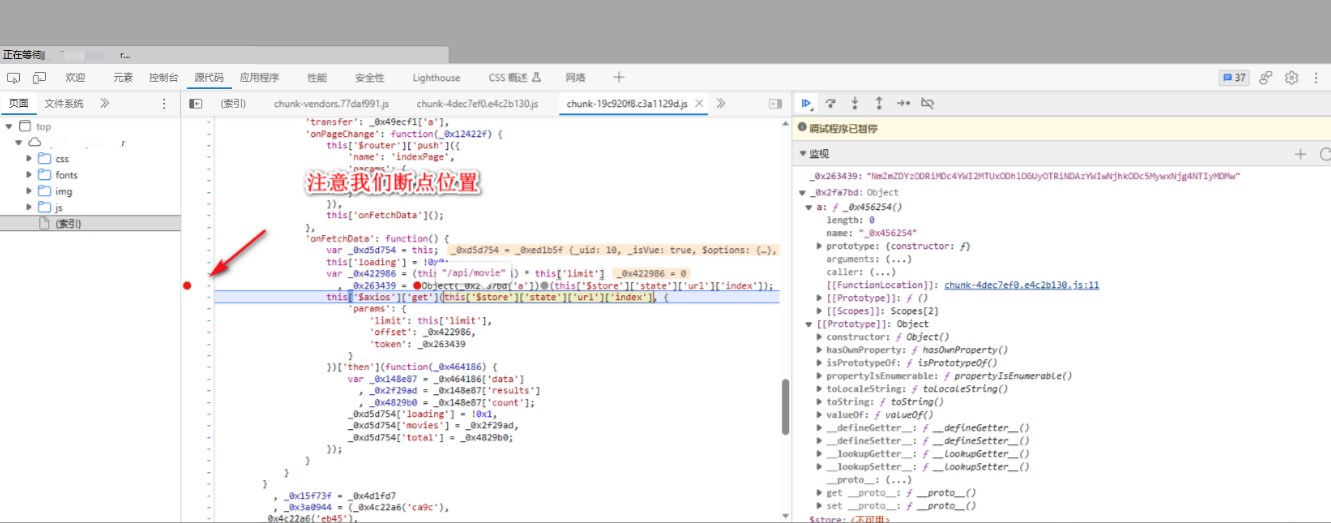Screen dimensions: 1331x523
Task: Click the 37 issues counter button
Action: 1234,78
